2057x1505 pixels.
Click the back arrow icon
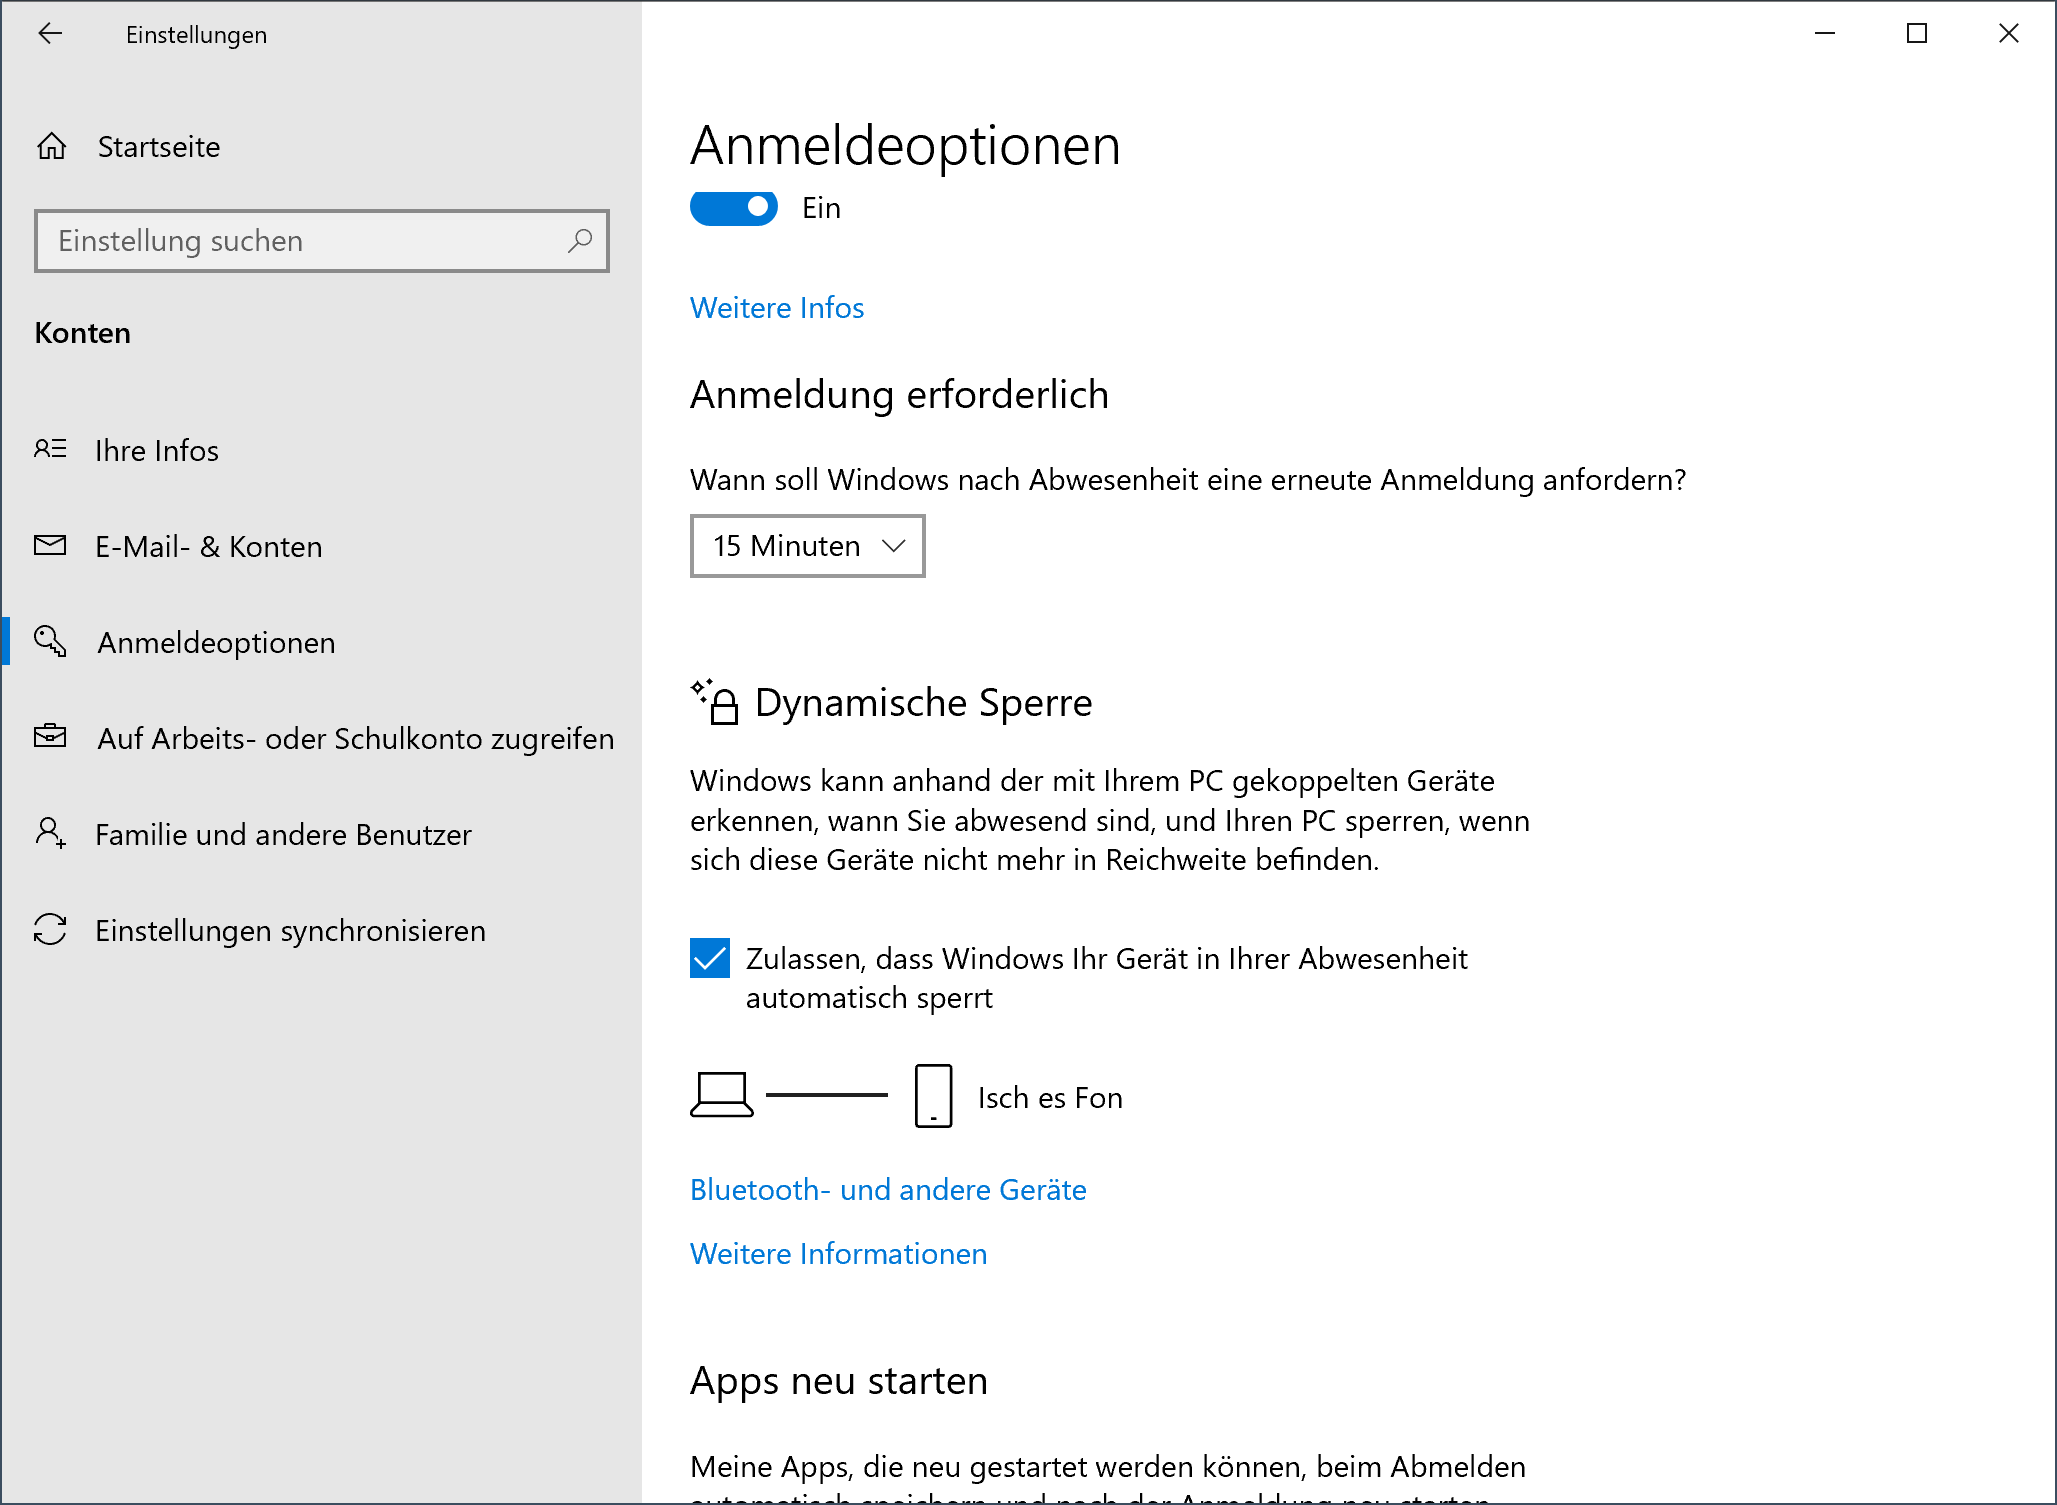point(50,34)
